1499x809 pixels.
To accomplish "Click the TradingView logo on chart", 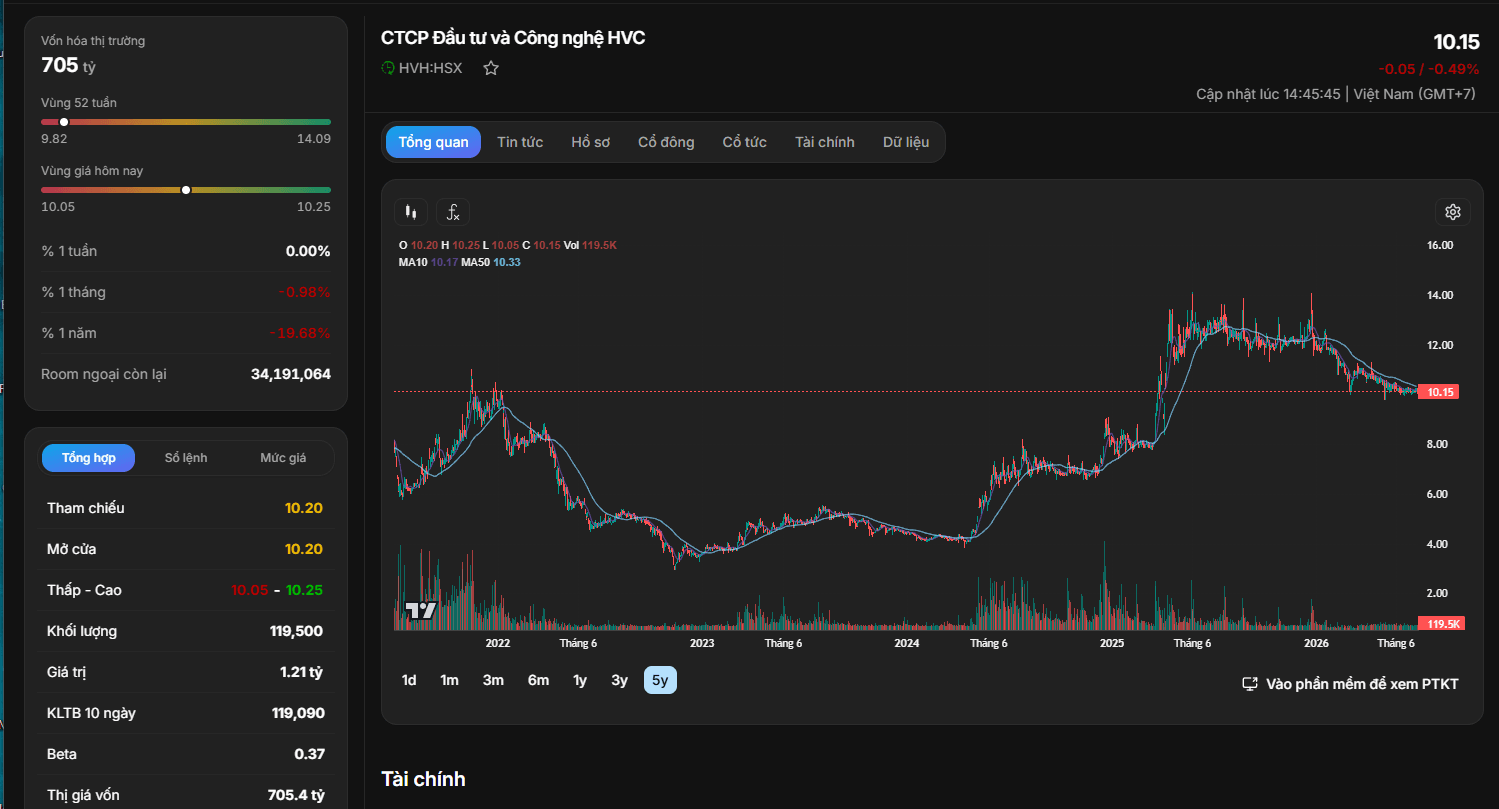I will (421, 611).
